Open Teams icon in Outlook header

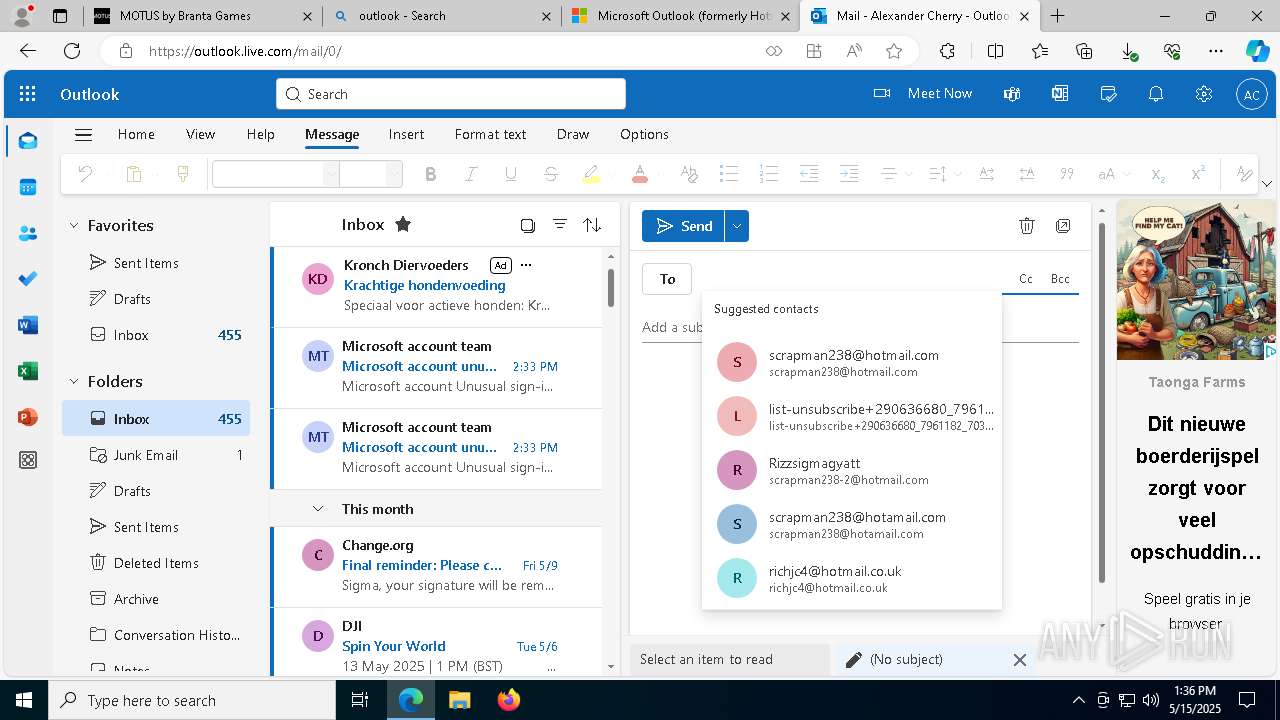[x=1012, y=94]
